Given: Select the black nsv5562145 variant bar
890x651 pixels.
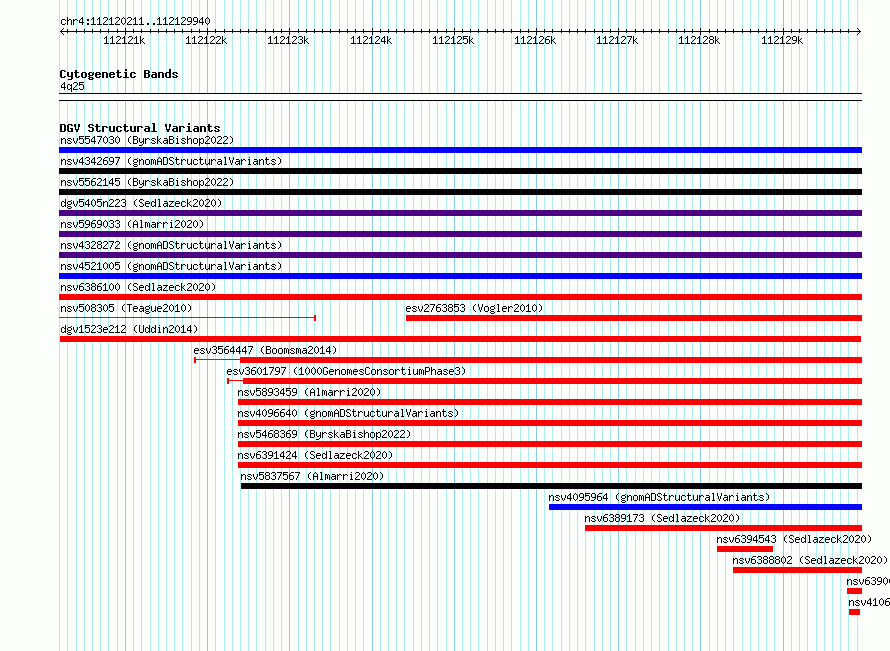Looking at the screenshot, I should pos(460,192).
